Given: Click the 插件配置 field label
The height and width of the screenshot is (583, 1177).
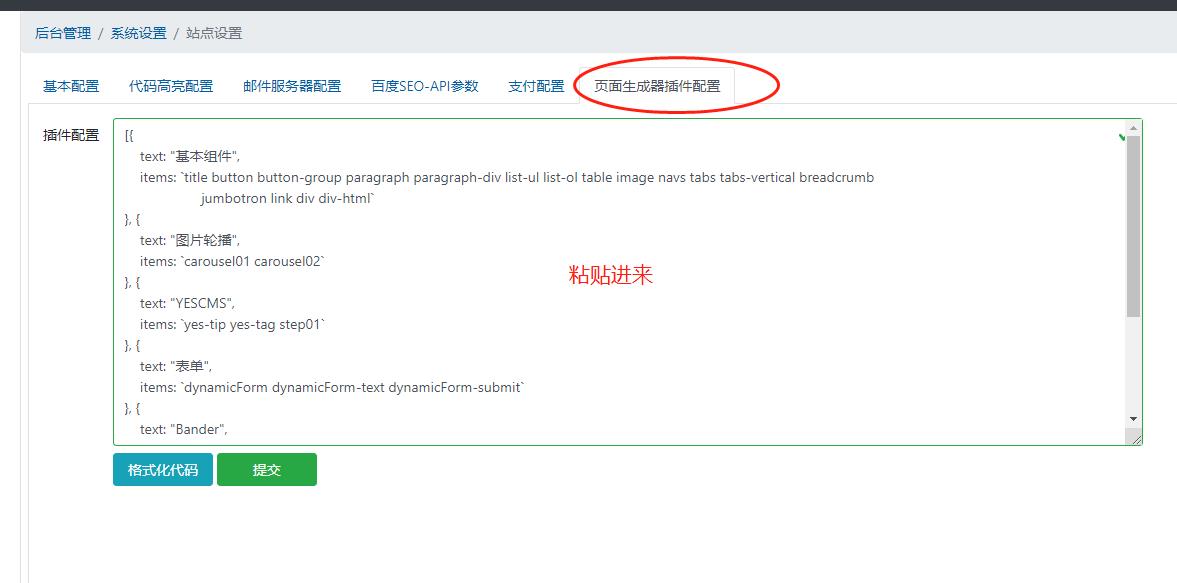Looking at the screenshot, I should (x=70, y=134).
